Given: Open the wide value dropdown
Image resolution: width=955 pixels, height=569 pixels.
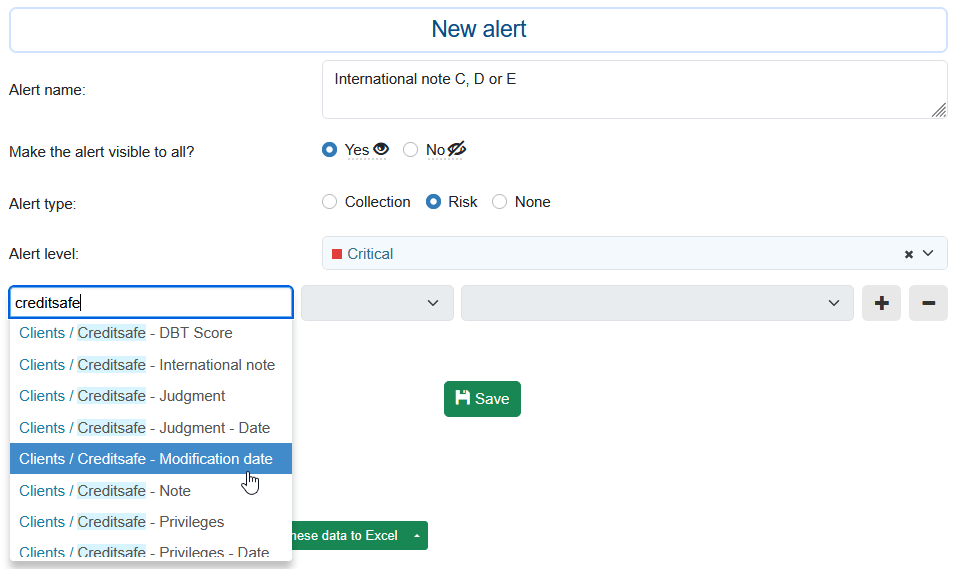Looking at the screenshot, I should tap(657, 303).
